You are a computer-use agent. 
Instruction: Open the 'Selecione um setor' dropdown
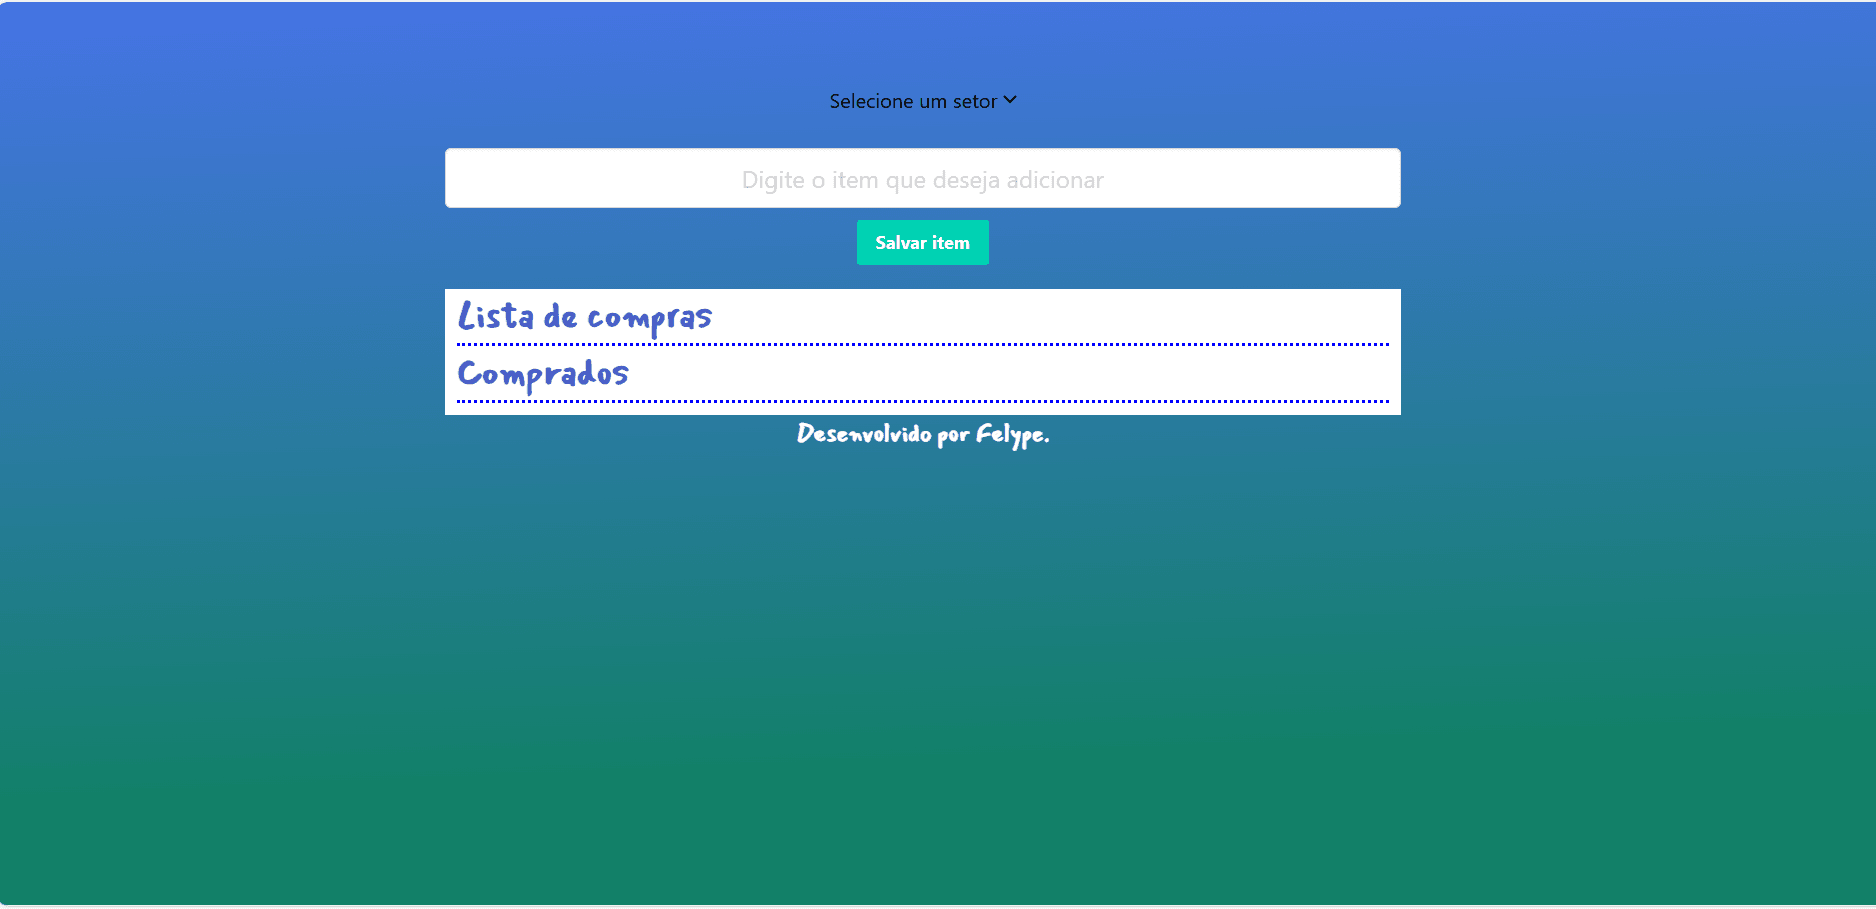922,101
